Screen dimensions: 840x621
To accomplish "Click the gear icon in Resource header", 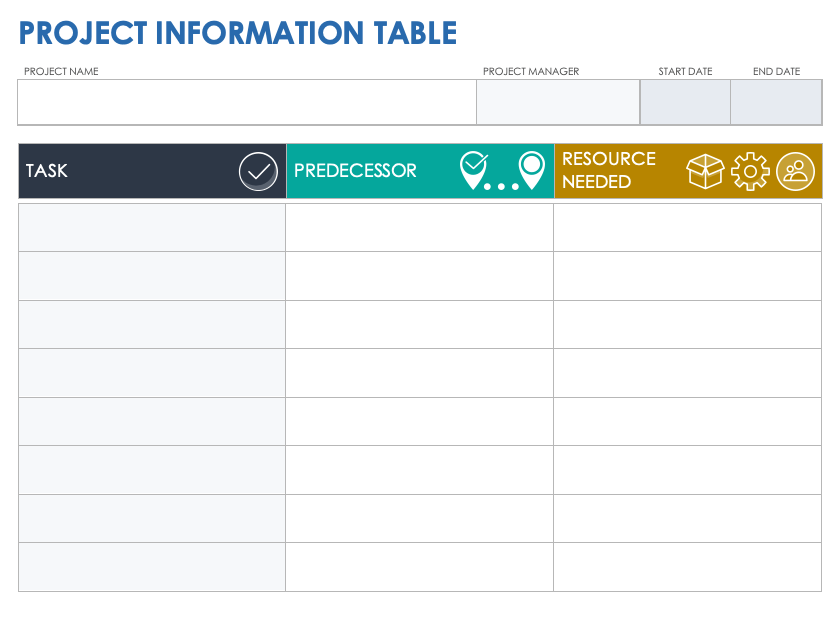I will [749, 171].
